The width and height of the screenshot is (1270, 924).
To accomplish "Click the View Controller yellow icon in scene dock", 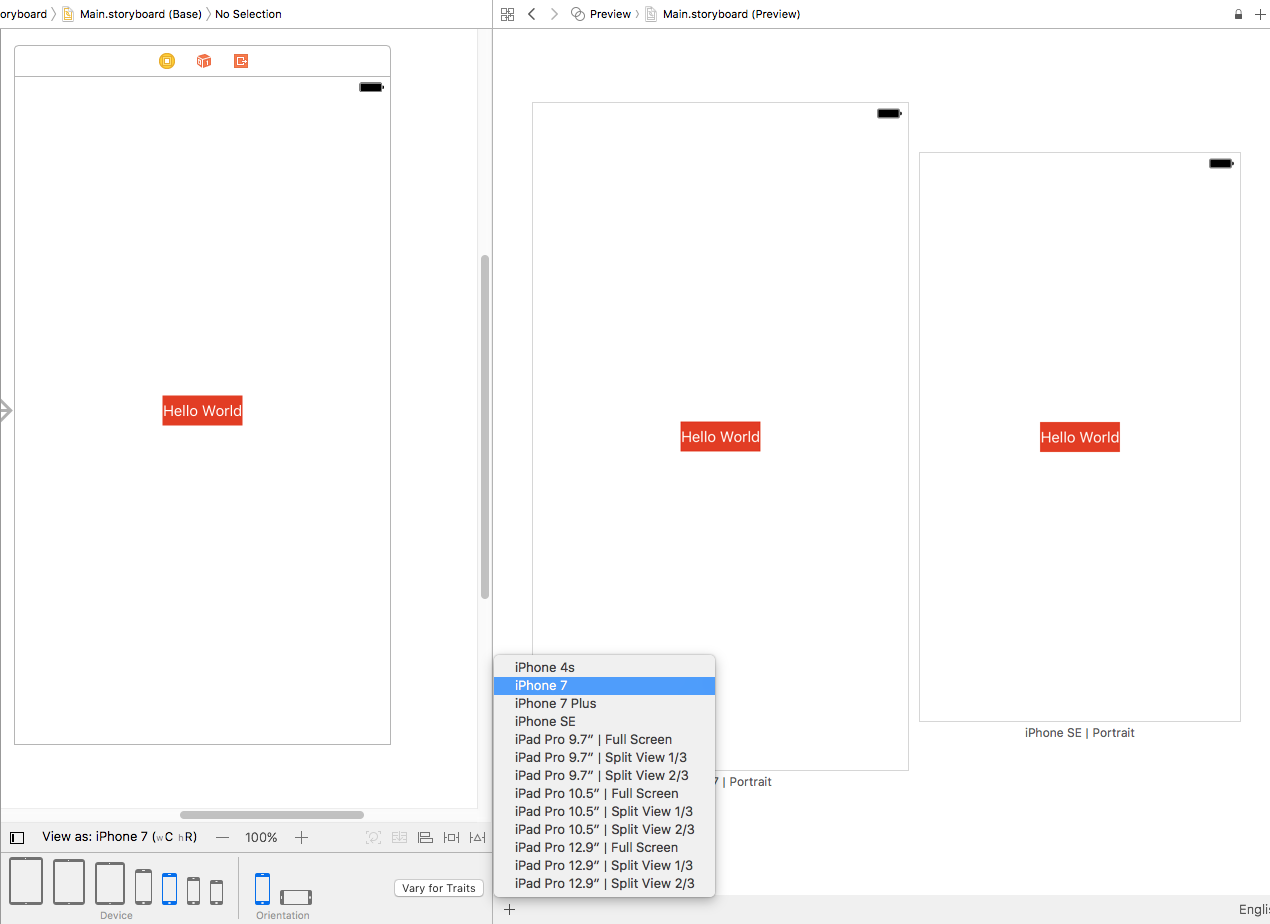I will click(167, 61).
